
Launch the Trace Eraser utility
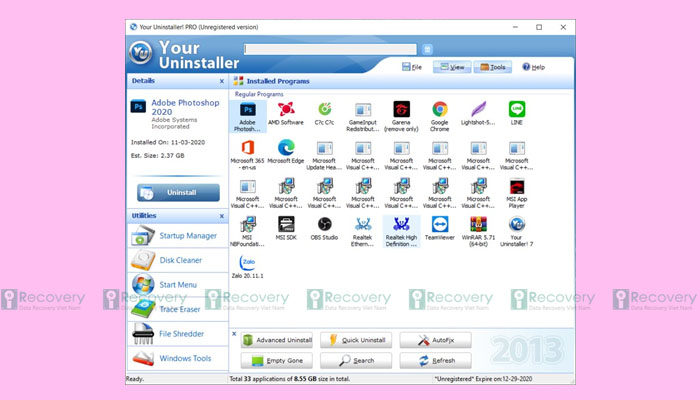coord(178,309)
